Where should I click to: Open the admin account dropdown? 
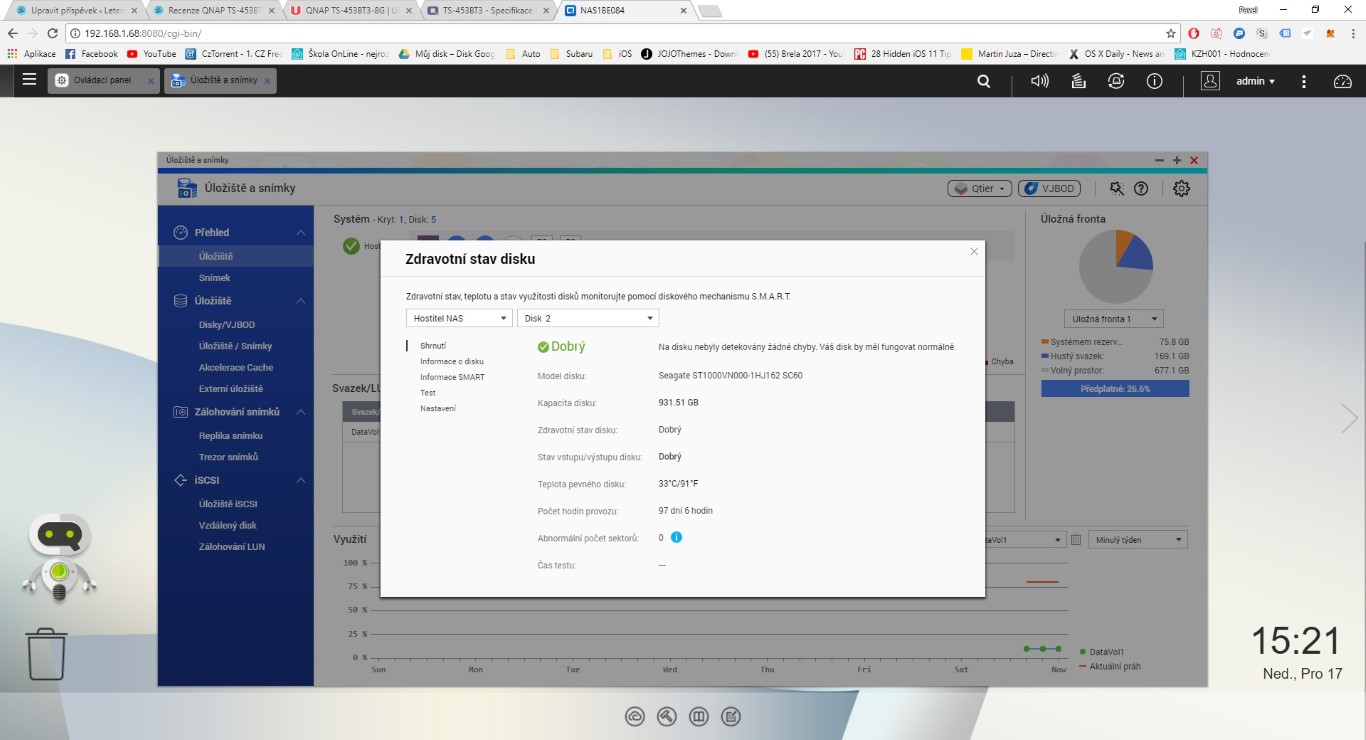pos(1256,81)
